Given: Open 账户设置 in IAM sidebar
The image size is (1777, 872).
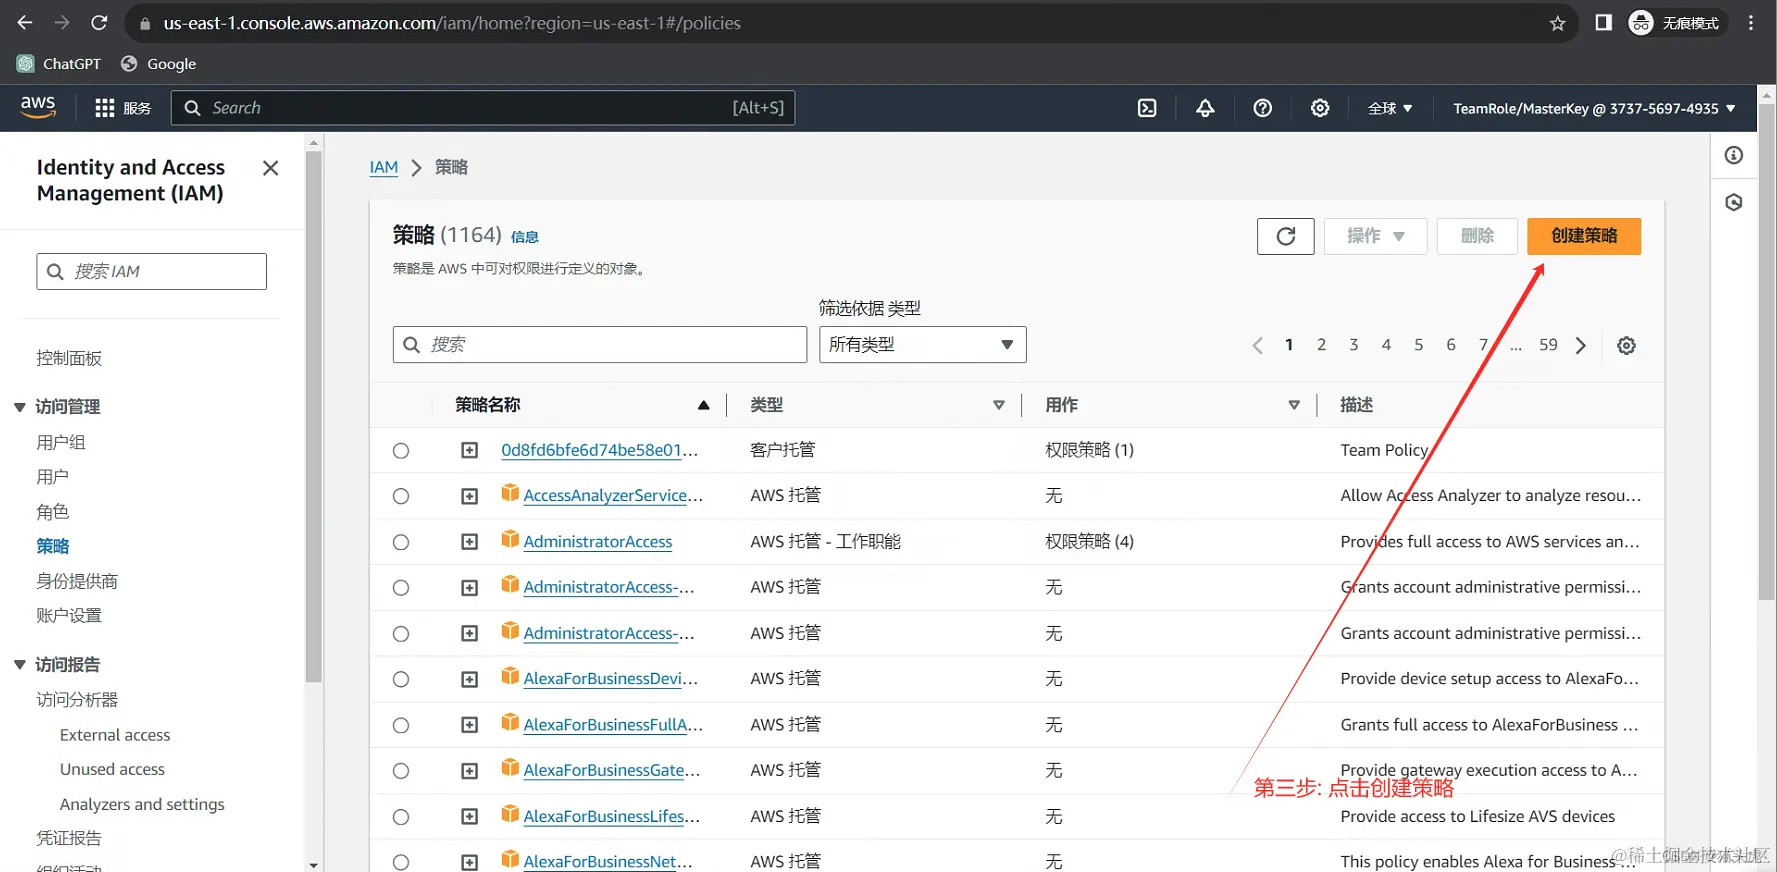Looking at the screenshot, I should coord(69,615).
